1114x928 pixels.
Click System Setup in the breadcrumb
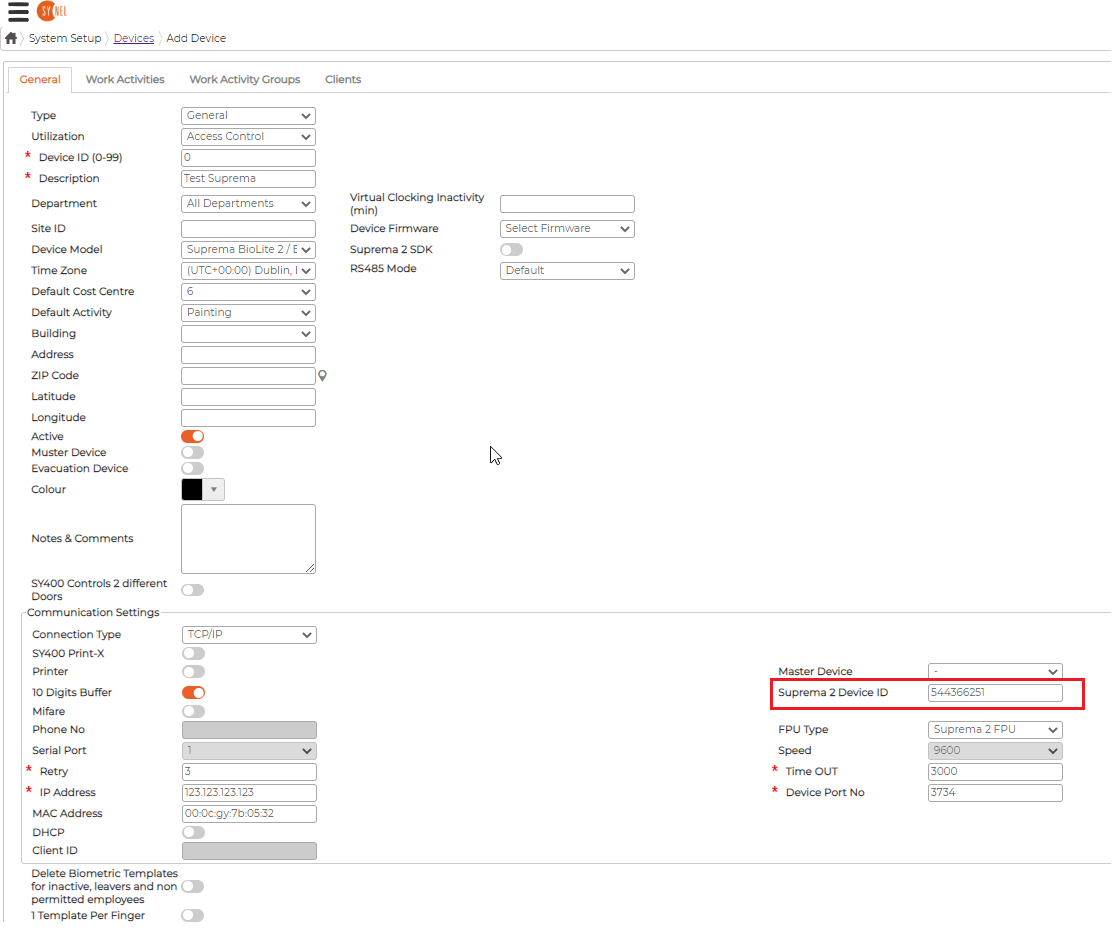[65, 38]
